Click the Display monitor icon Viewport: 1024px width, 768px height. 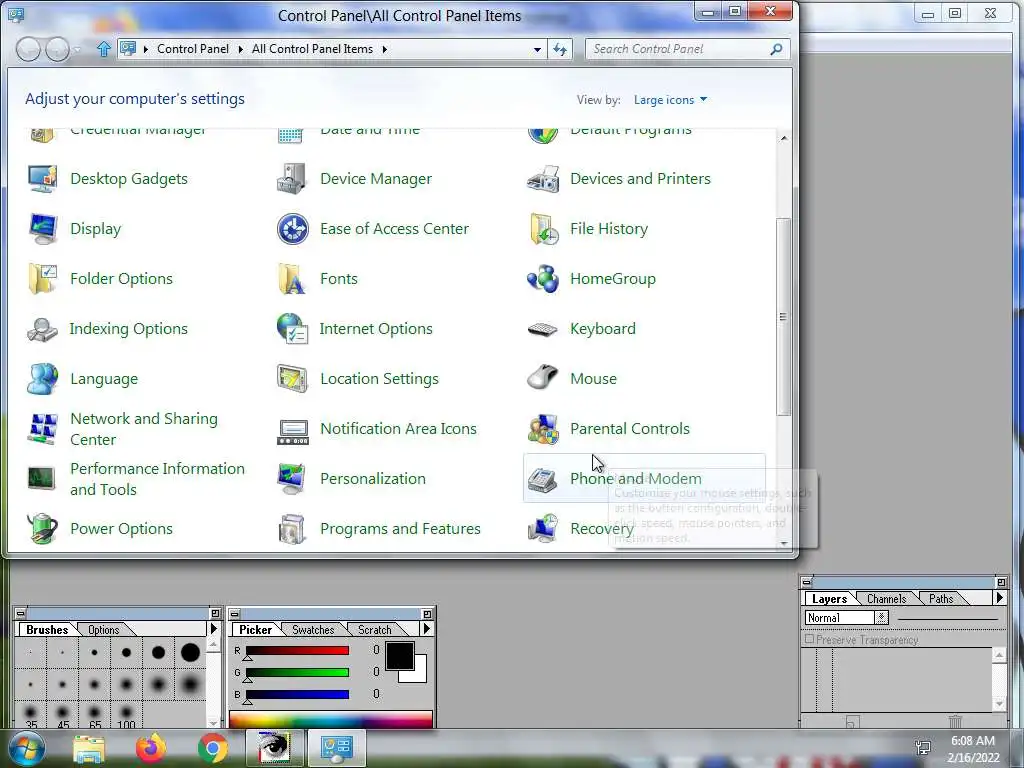(x=42, y=229)
